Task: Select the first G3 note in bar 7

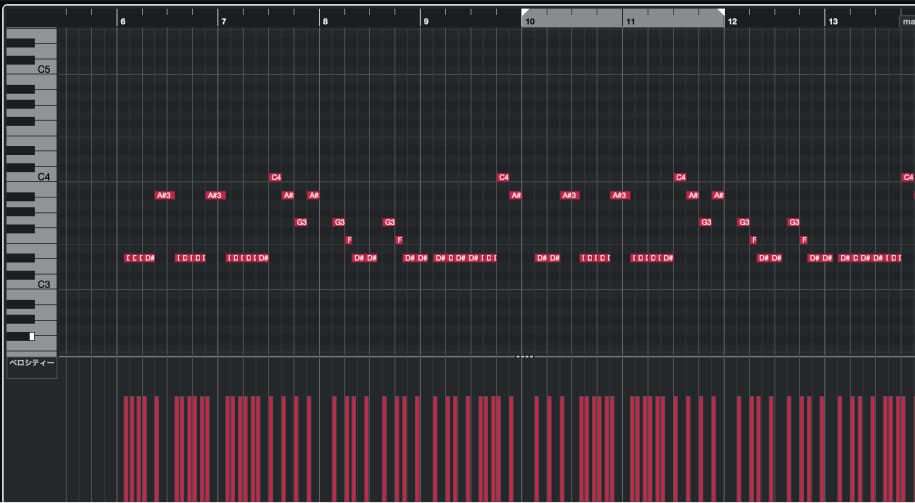Action: click(x=301, y=222)
